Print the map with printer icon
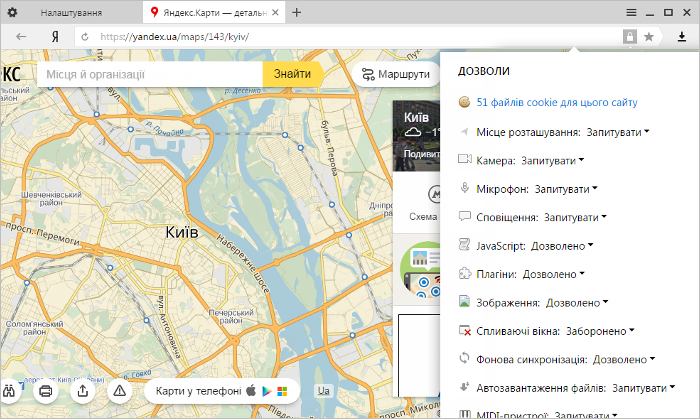700x419 pixels. coord(46,391)
